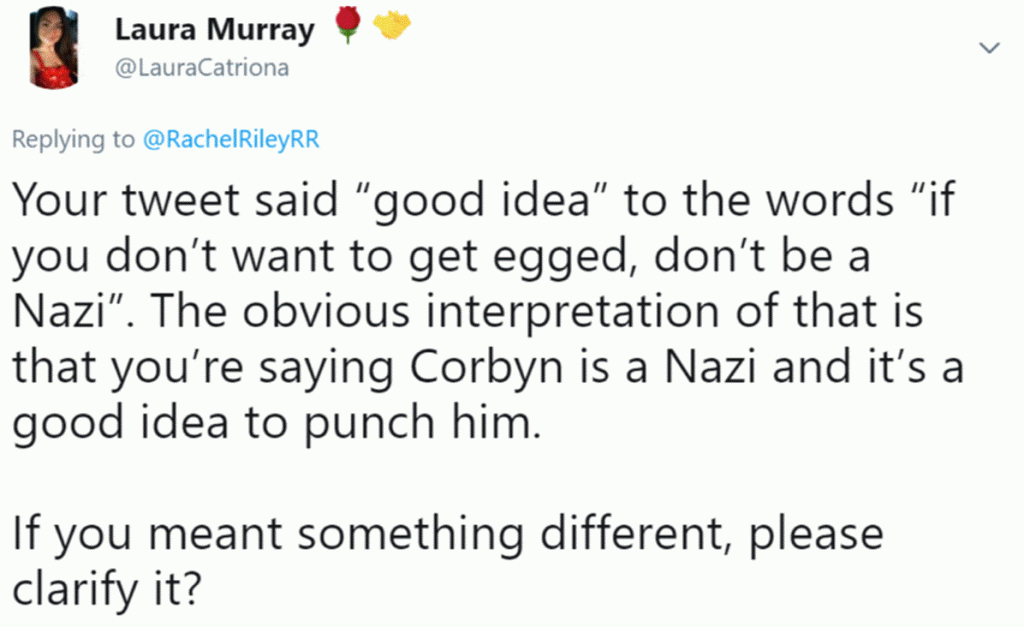Click the yellow handshake emoji after the rose
The image size is (1024, 627).
[392, 28]
